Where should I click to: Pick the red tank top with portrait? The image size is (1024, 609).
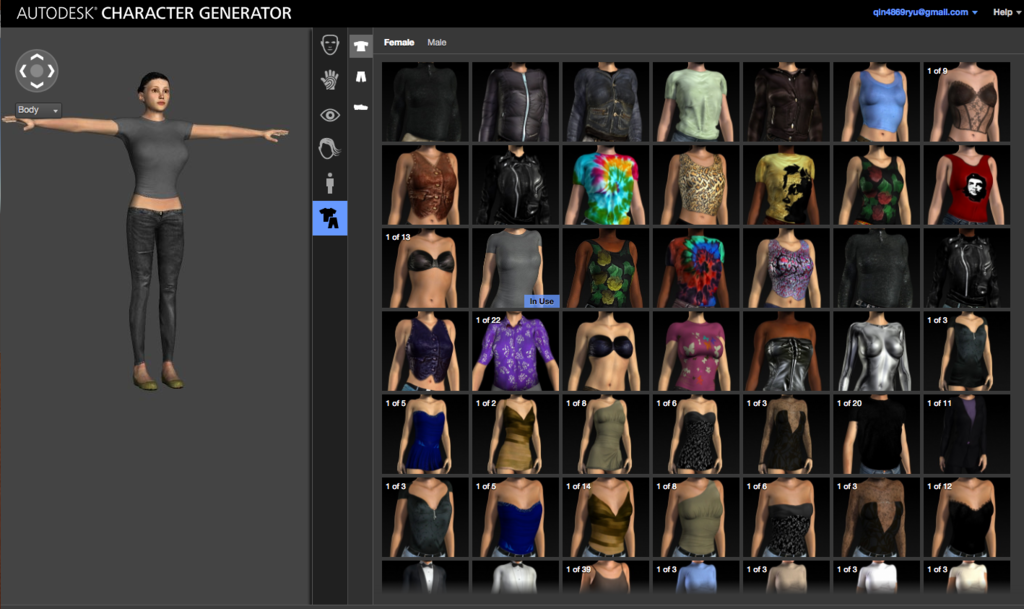[x=967, y=185]
